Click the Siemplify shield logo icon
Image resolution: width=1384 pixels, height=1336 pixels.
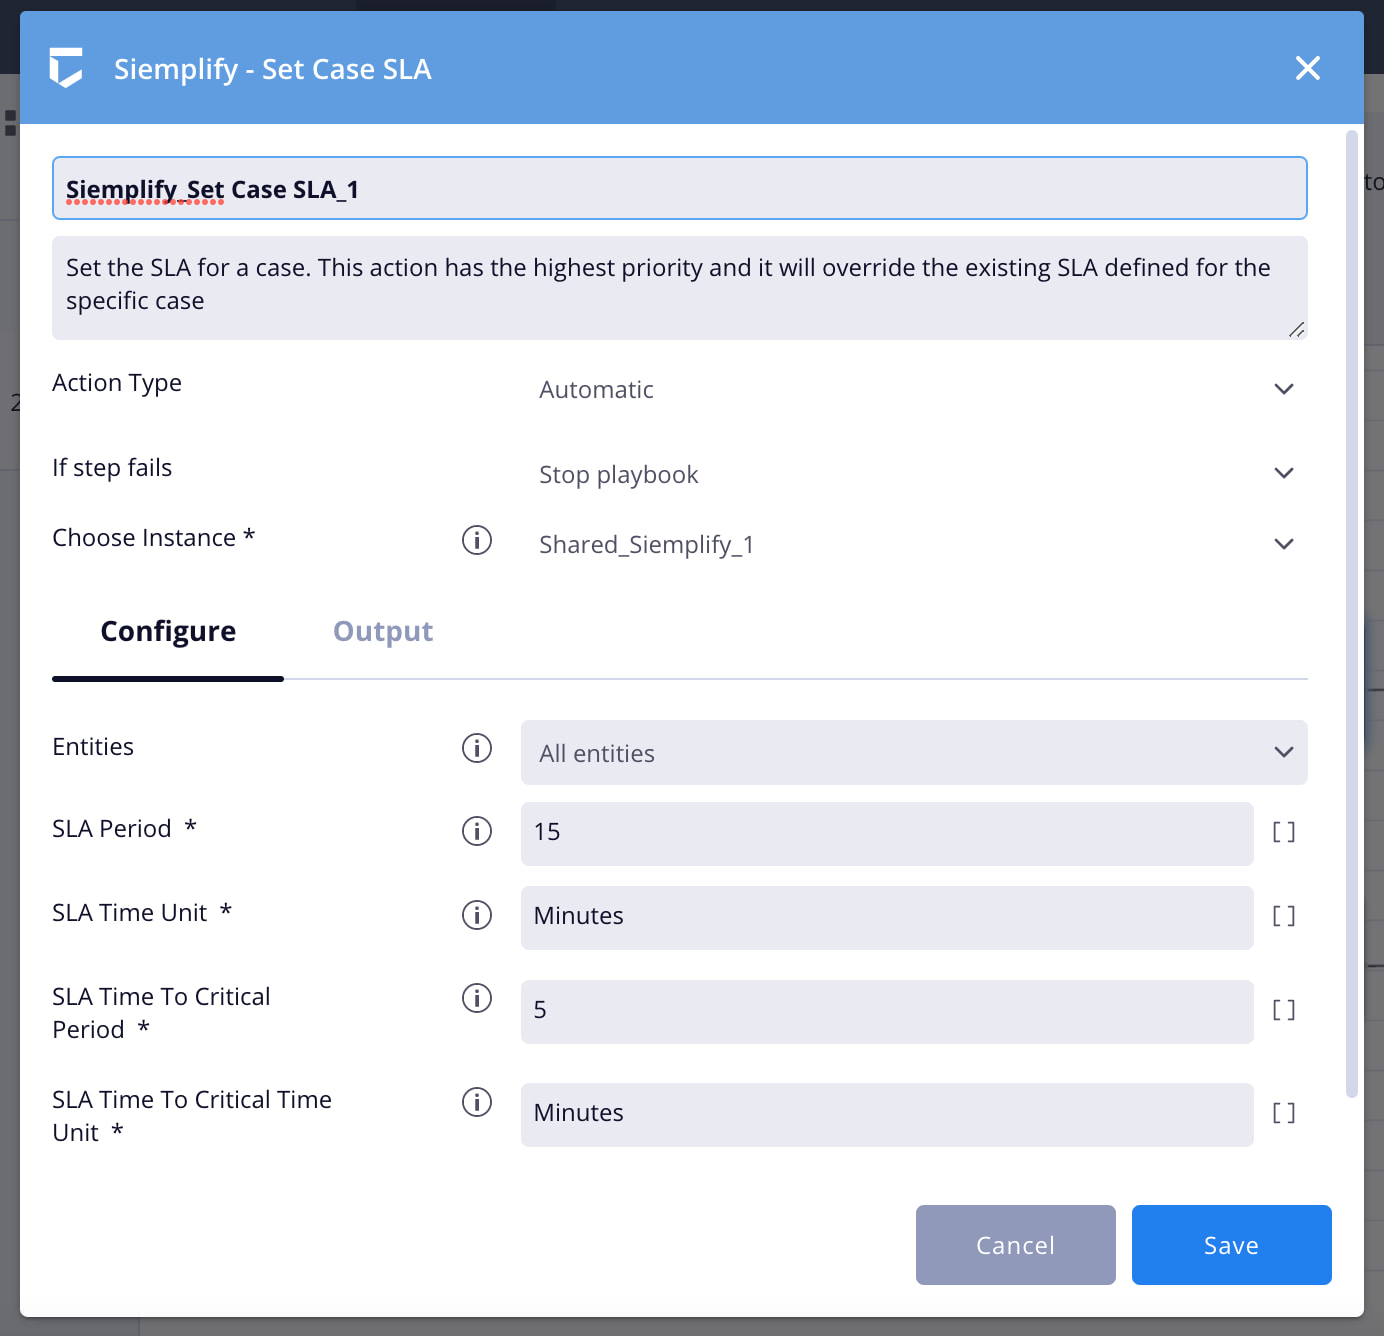[66, 68]
